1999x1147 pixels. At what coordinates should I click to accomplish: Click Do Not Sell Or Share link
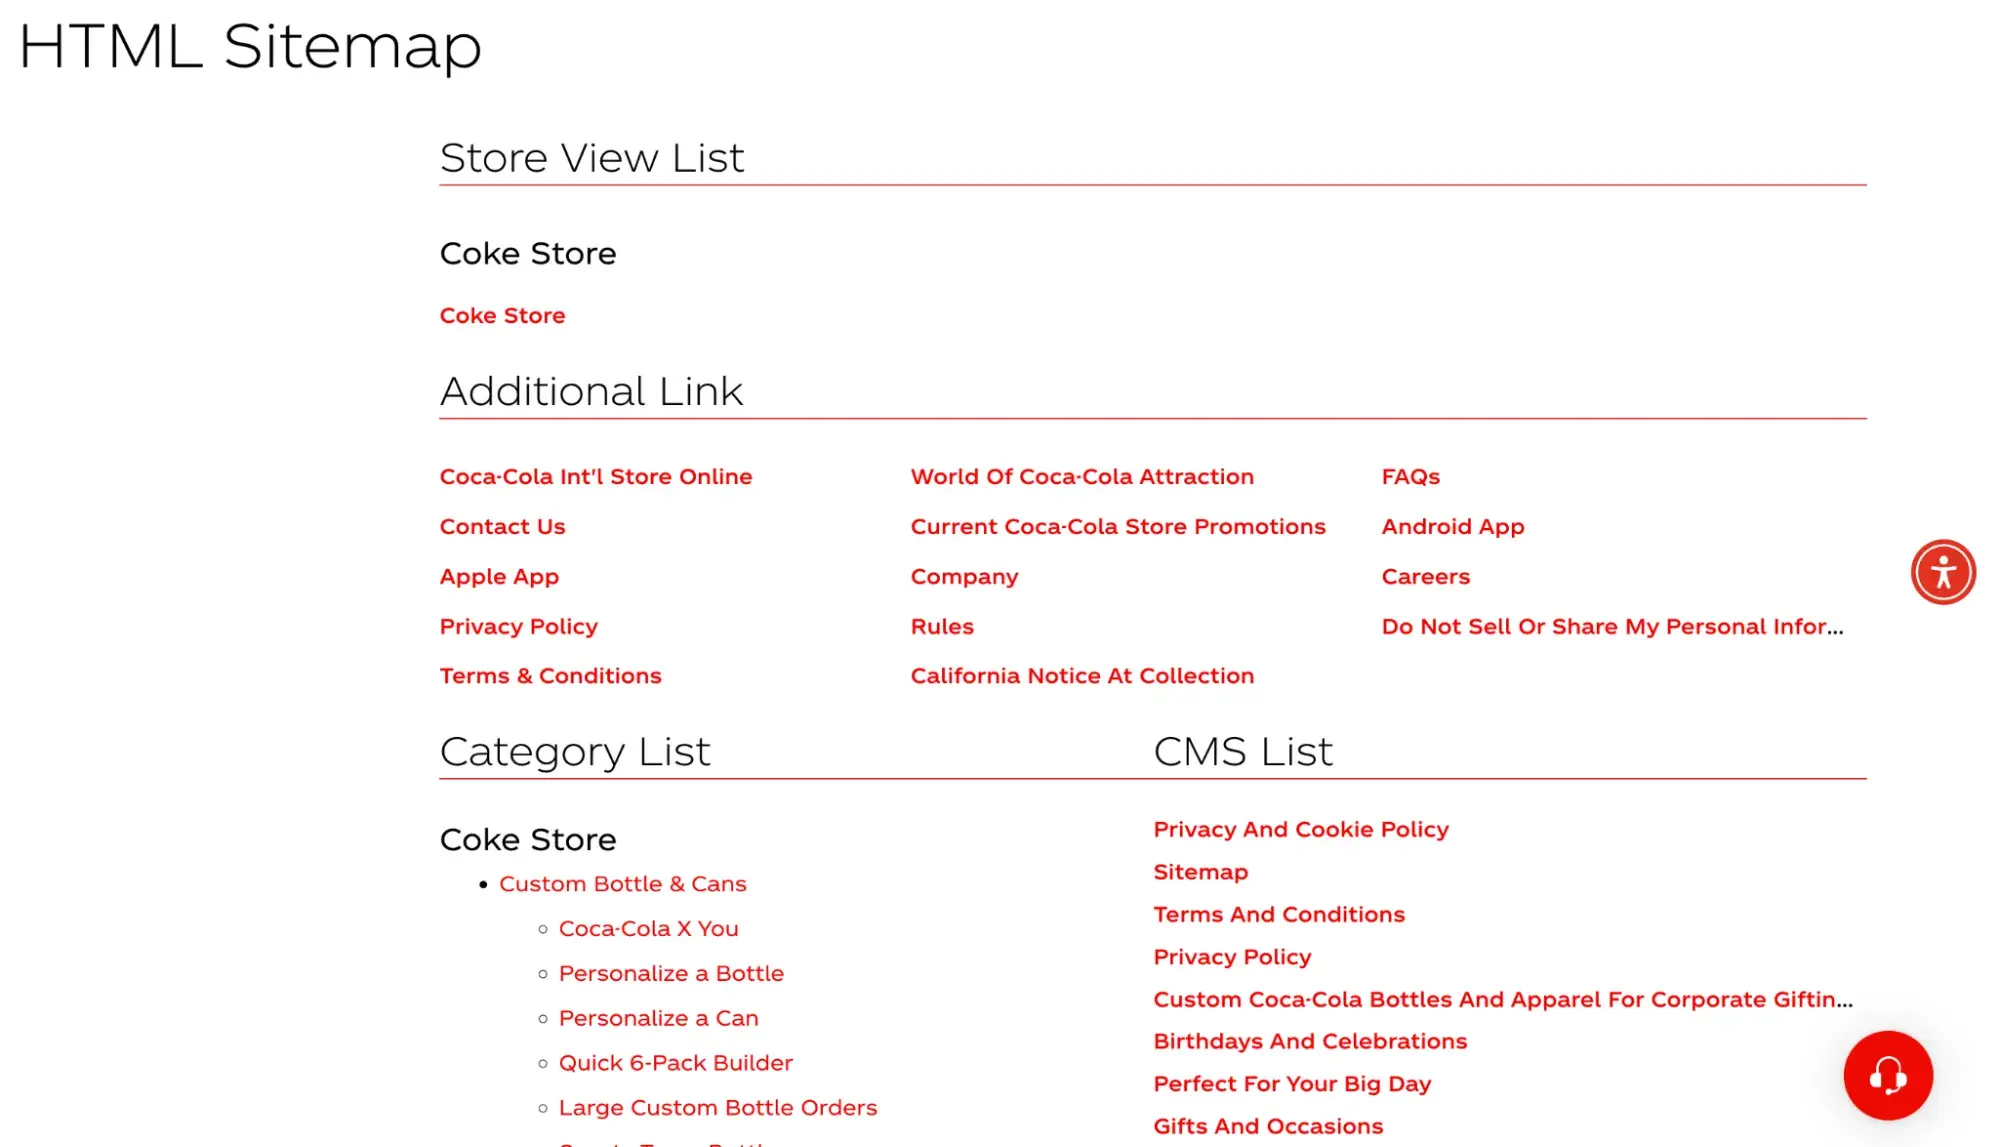pyautogui.click(x=1611, y=626)
